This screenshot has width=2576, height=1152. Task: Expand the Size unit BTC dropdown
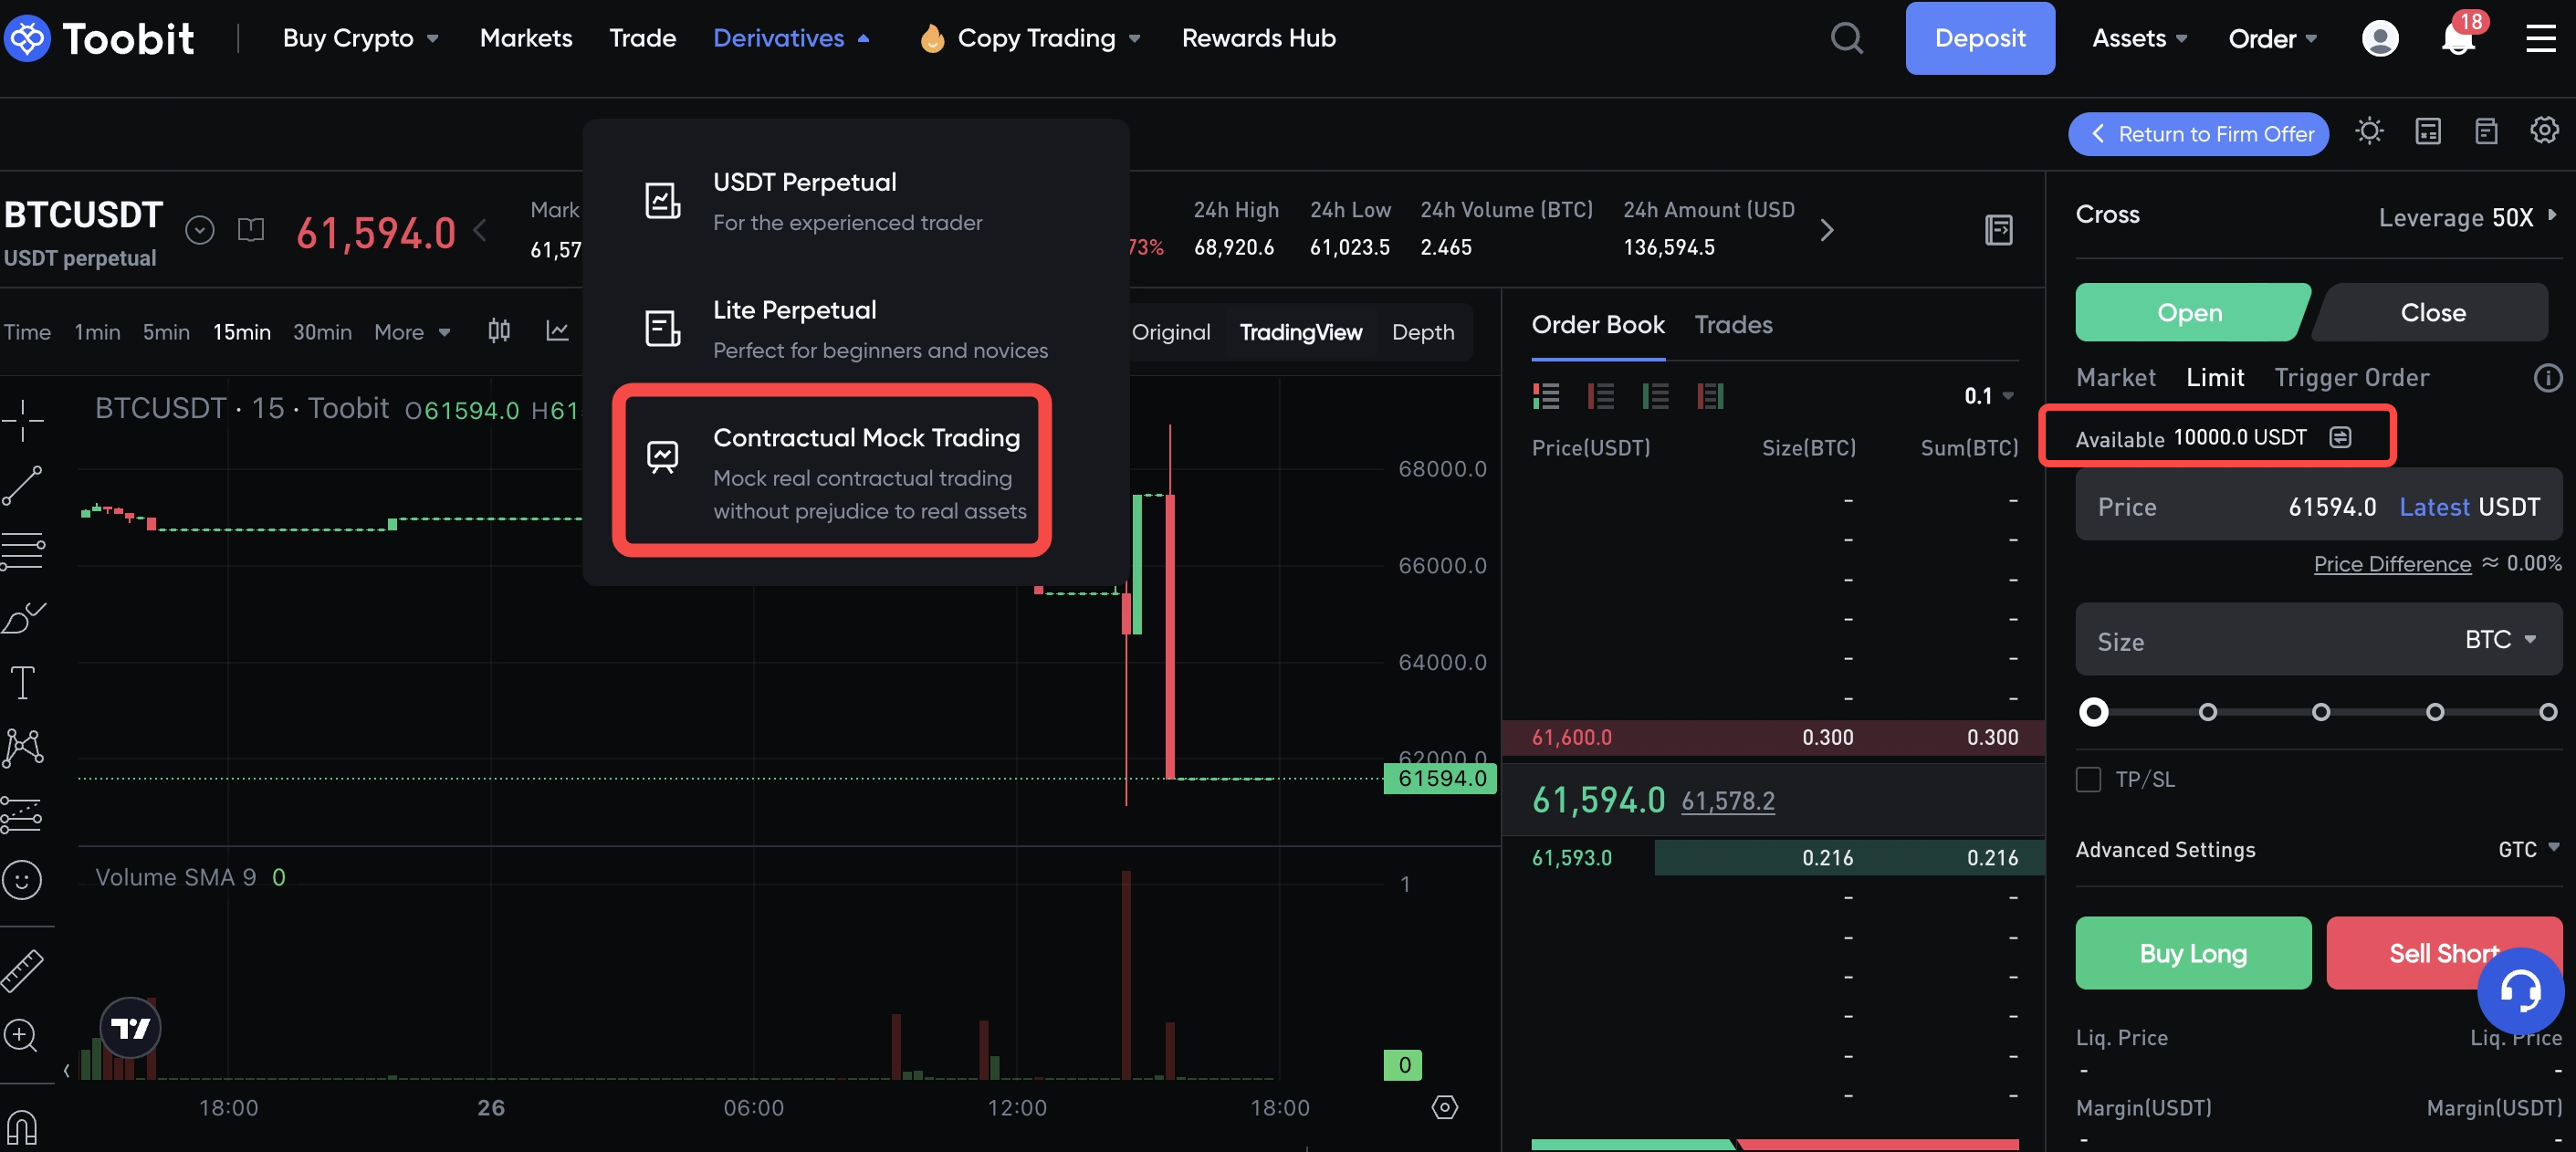2499,639
